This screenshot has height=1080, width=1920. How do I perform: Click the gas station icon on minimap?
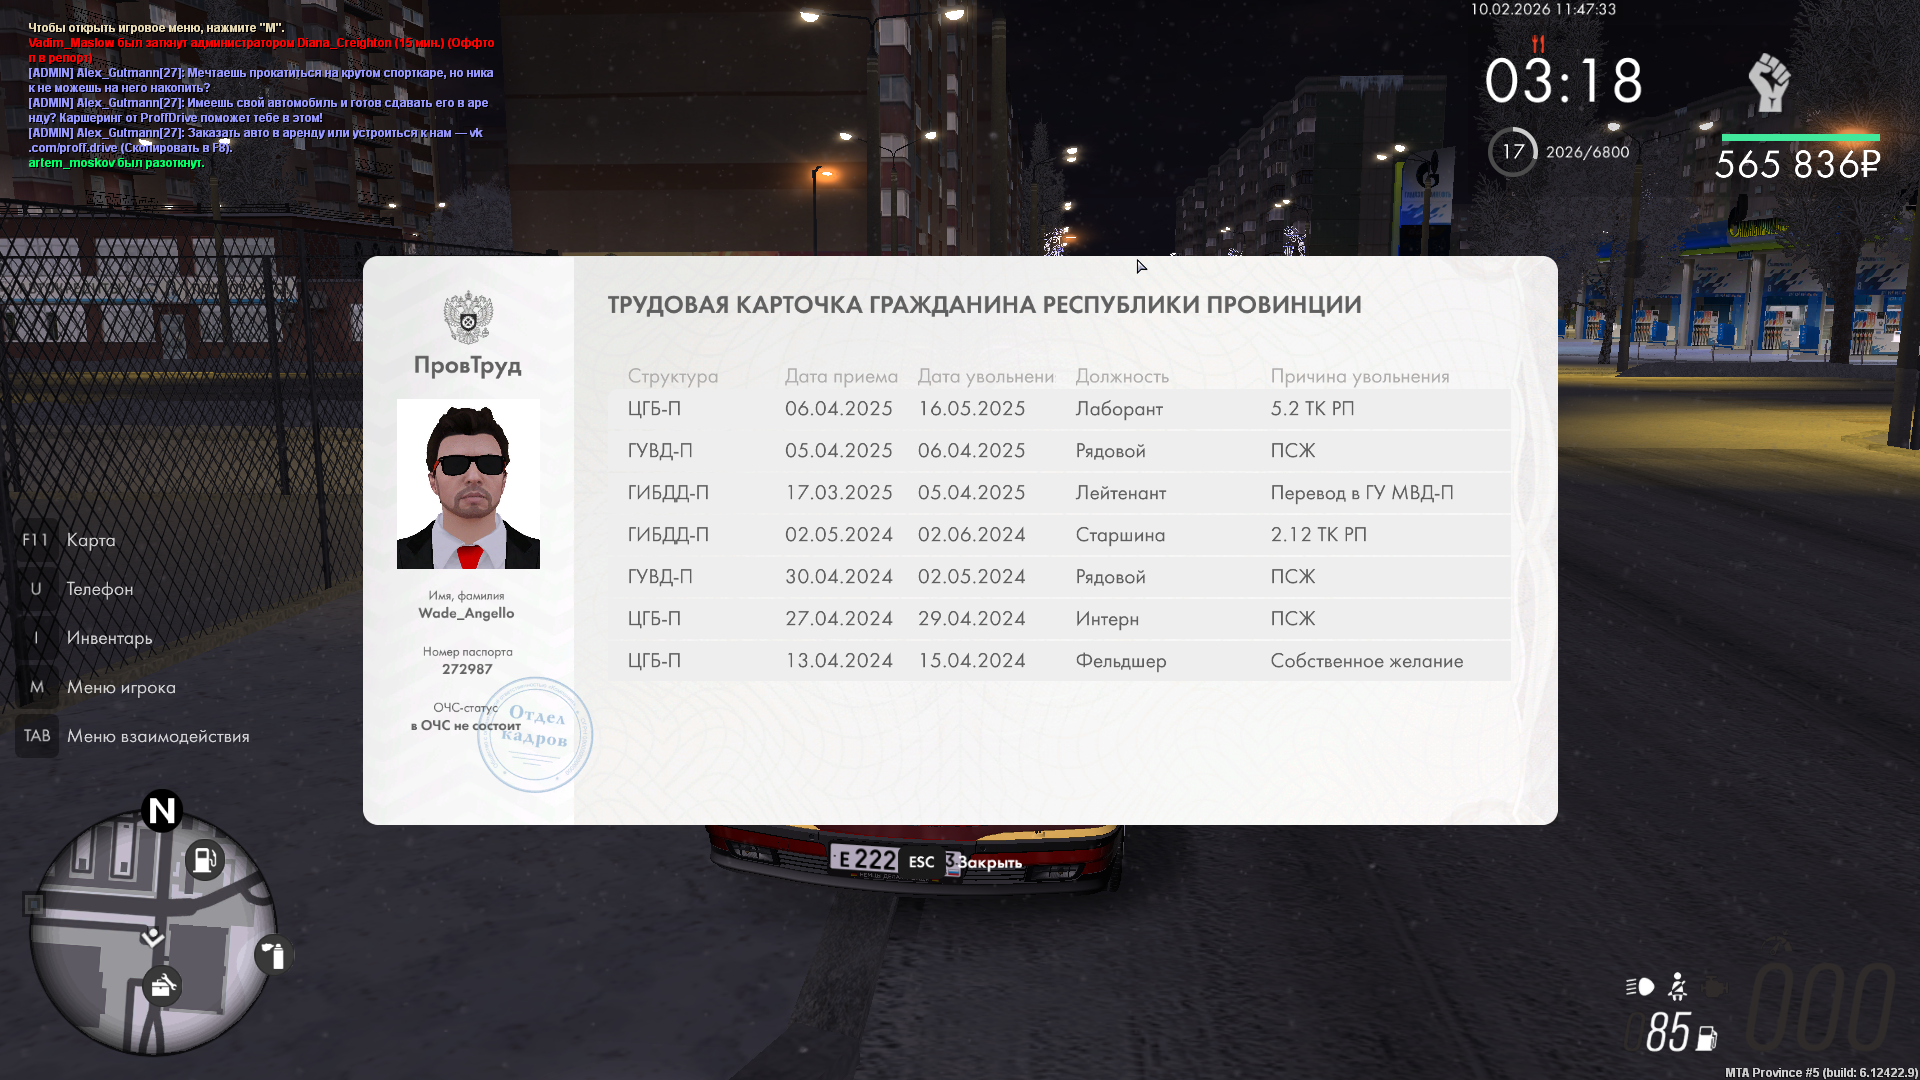(x=204, y=859)
